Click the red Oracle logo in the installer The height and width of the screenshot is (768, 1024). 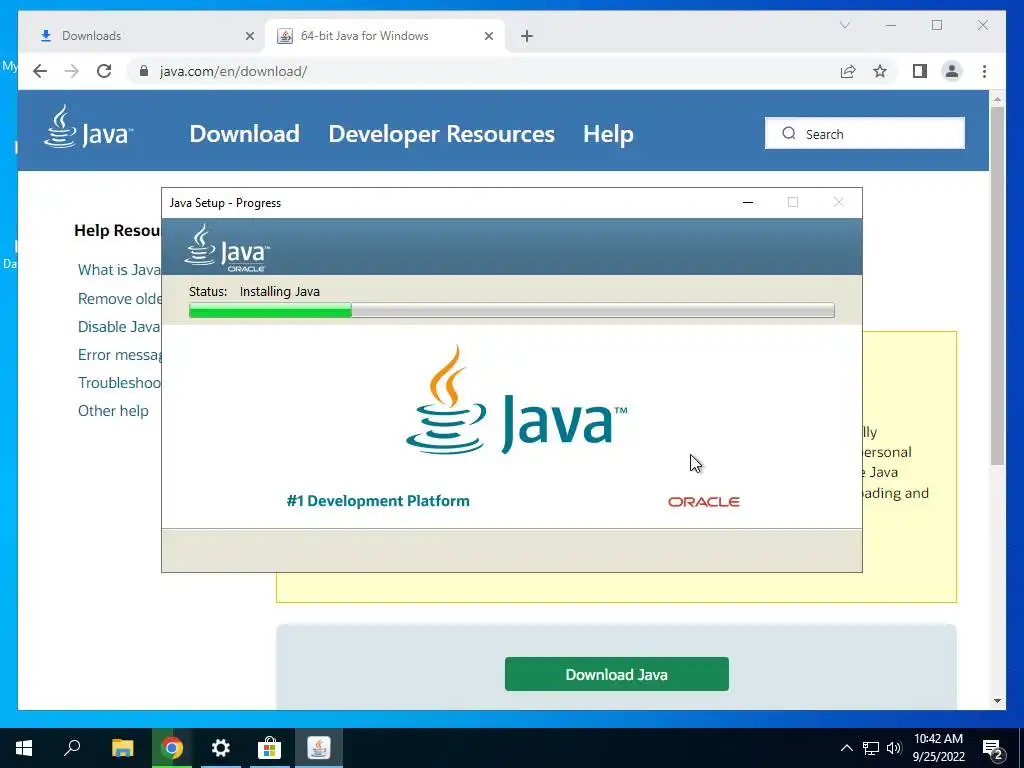pyautogui.click(x=703, y=502)
